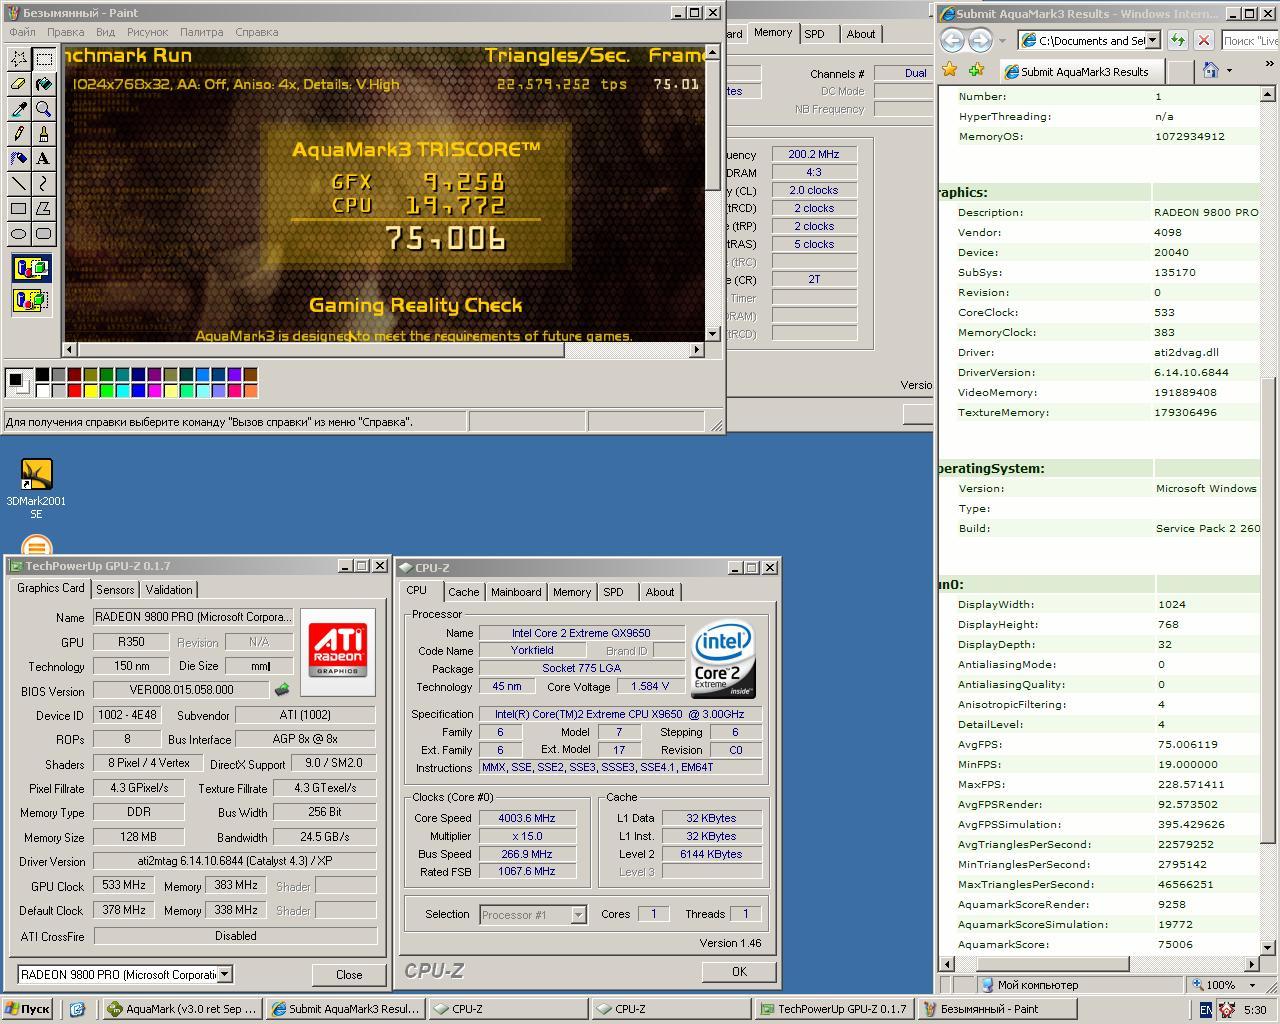Click the BIOS save icon in GPU-Z

pyautogui.click(x=283, y=689)
